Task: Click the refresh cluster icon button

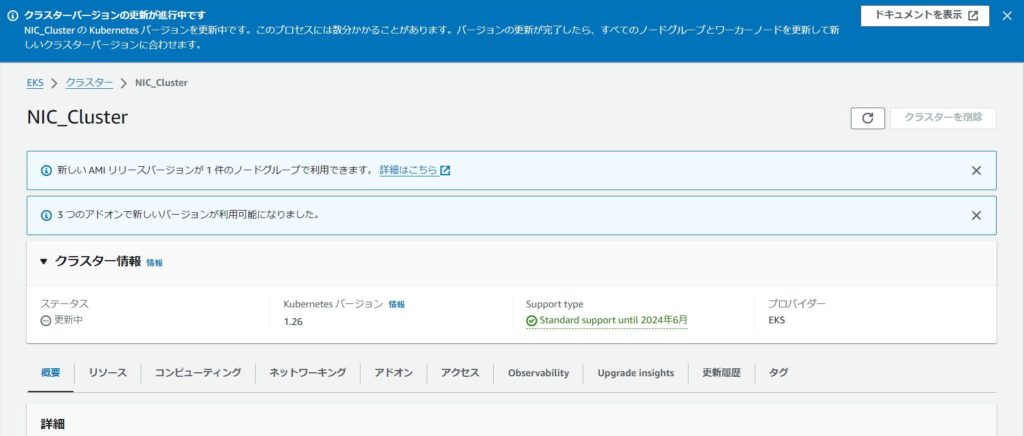Action: coord(867,118)
